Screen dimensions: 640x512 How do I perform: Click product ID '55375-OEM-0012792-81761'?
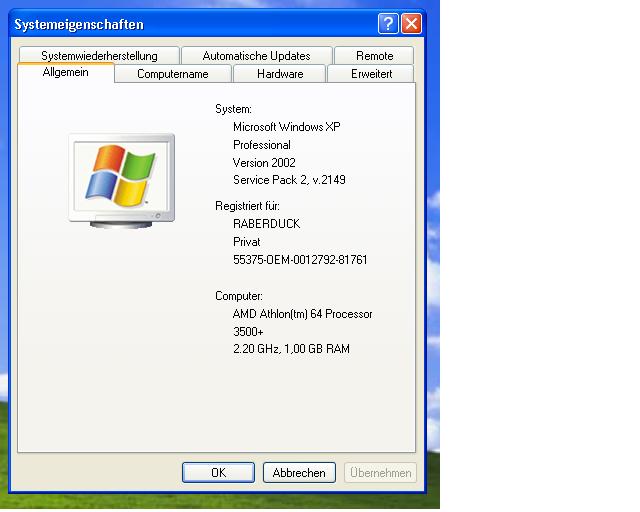tap(300, 260)
